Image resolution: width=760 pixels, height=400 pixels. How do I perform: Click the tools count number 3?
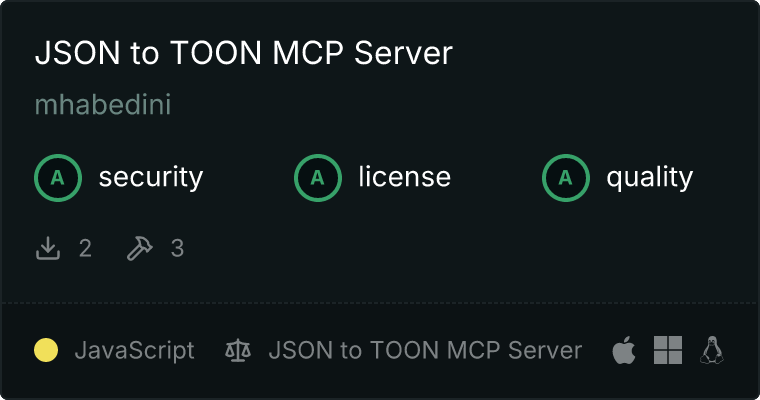pos(177,248)
